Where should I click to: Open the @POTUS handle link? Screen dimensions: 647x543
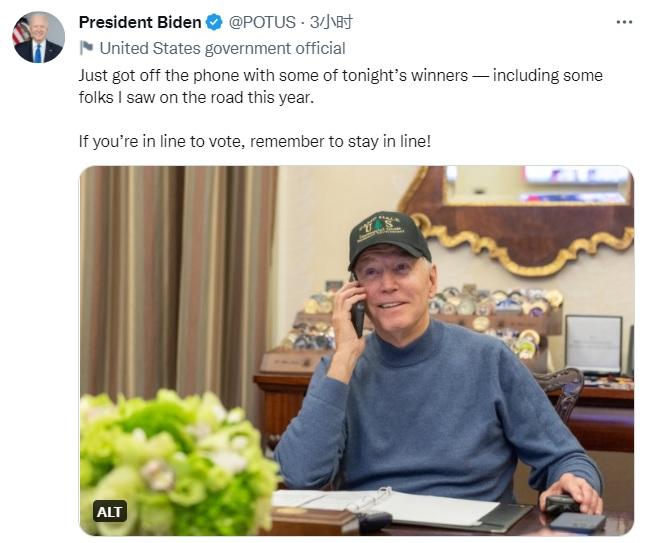click(x=263, y=22)
